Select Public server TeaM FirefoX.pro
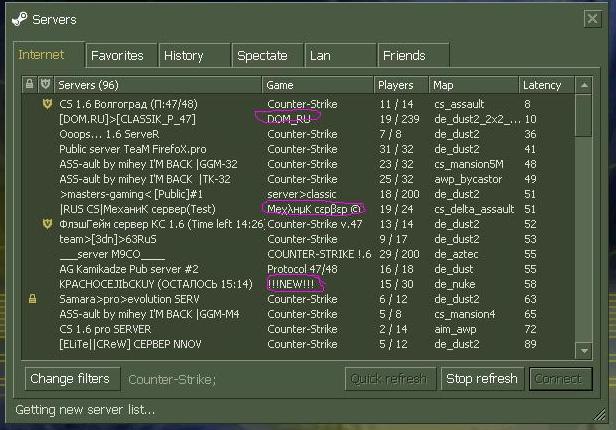Image resolution: width=616 pixels, height=430 pixels. (299, 149)
